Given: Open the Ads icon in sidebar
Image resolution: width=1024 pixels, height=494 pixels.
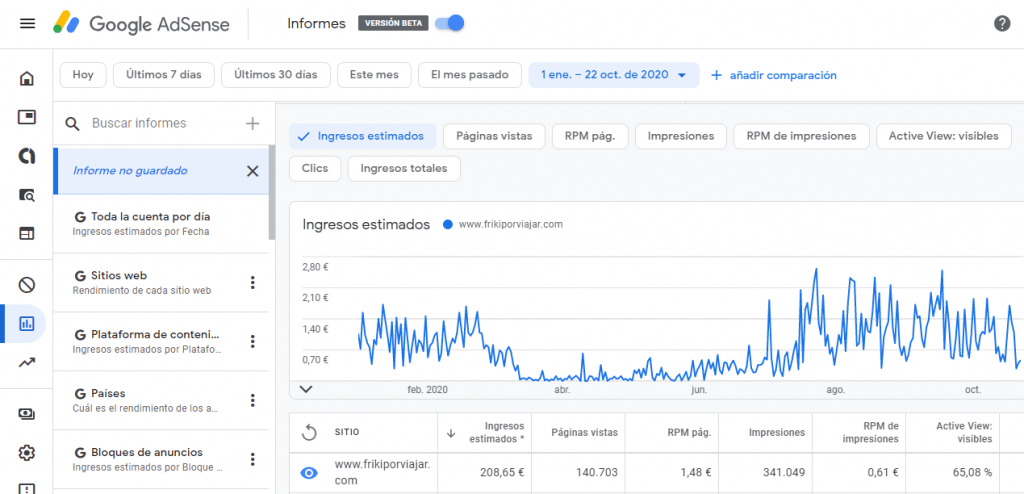Looking at the screenshot, I should (x=27, y=118).
